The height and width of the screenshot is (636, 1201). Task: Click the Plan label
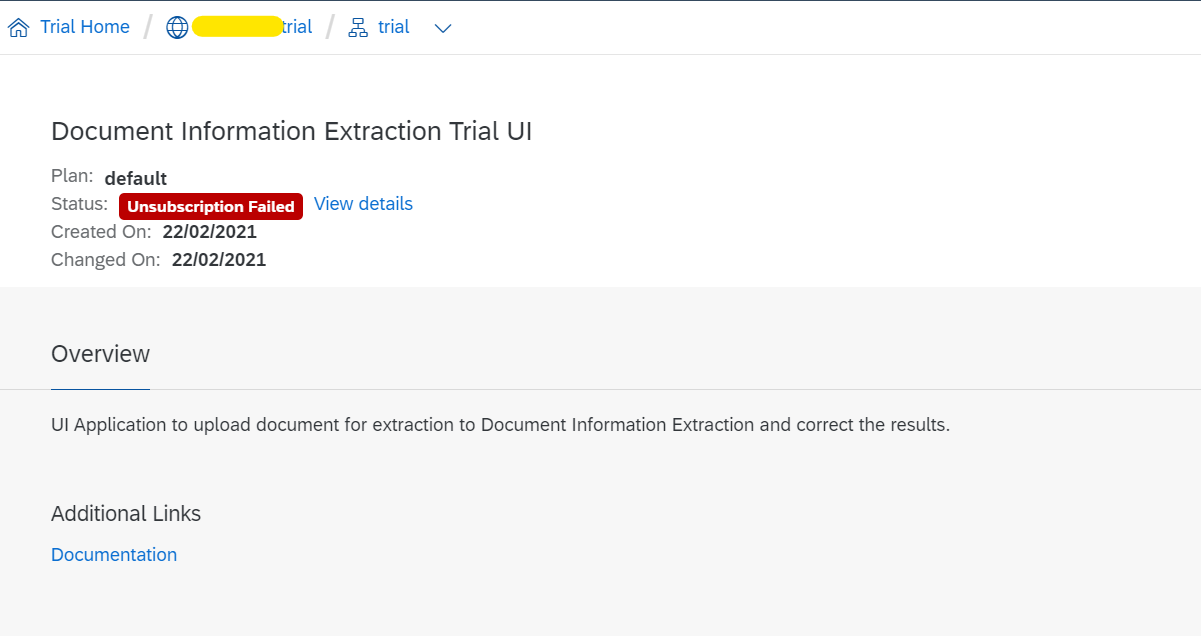coord(72,176)
